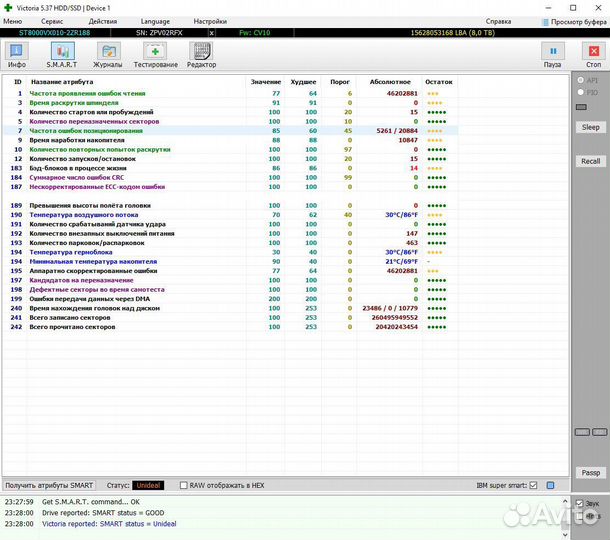The image size is (610, 540).
Task: Toggle the Звук sound checkbox
Action: pyautogui.click(x=580, y=503)
